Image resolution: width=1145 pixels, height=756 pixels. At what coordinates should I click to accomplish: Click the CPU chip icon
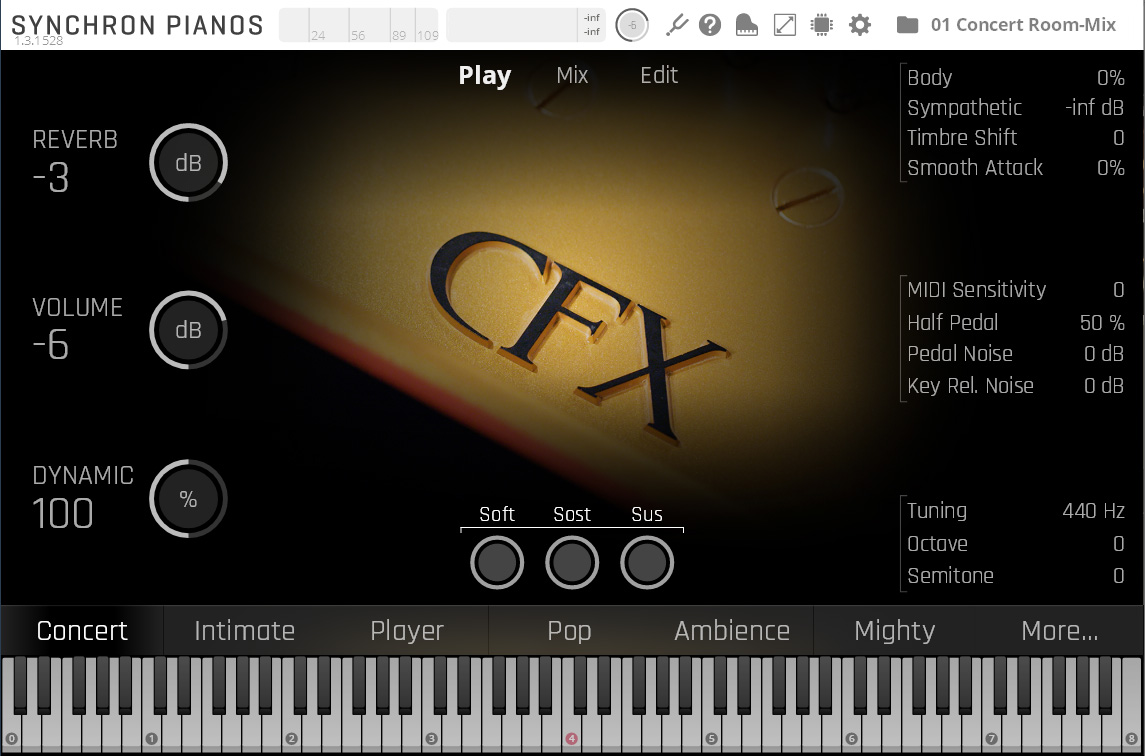point(822,25)
